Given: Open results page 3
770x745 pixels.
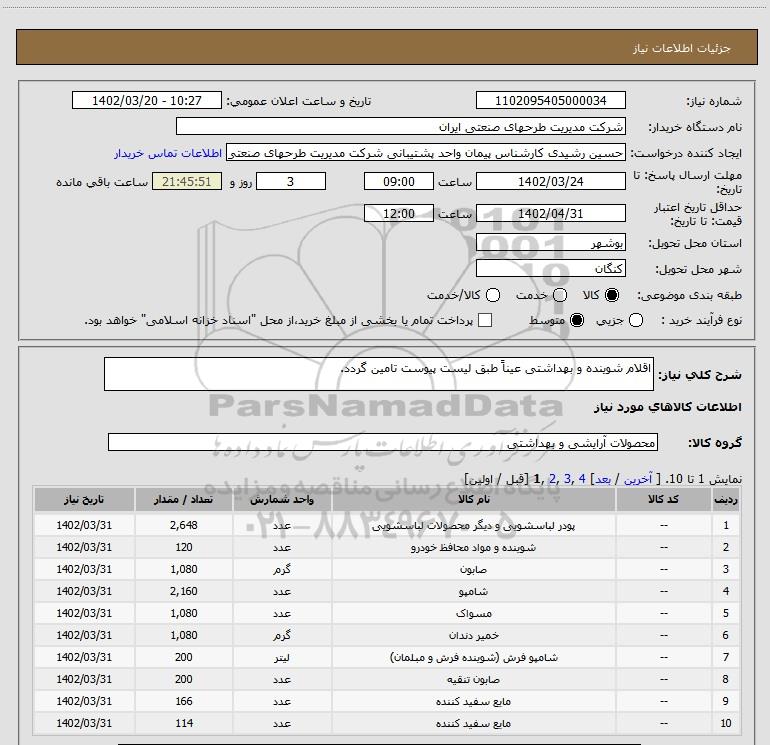Looking at the screenshot, I should pos(567,479).
